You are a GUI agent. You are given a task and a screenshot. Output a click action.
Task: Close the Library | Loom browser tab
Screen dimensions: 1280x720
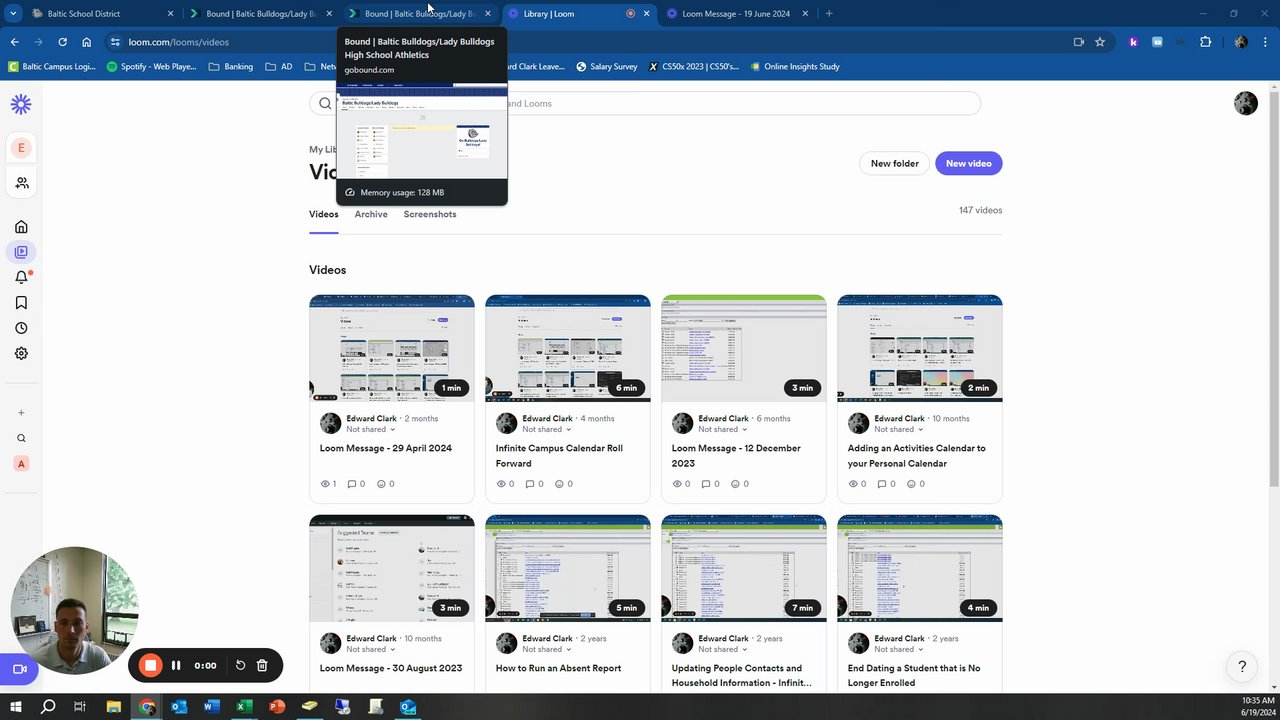pos(646,14)
